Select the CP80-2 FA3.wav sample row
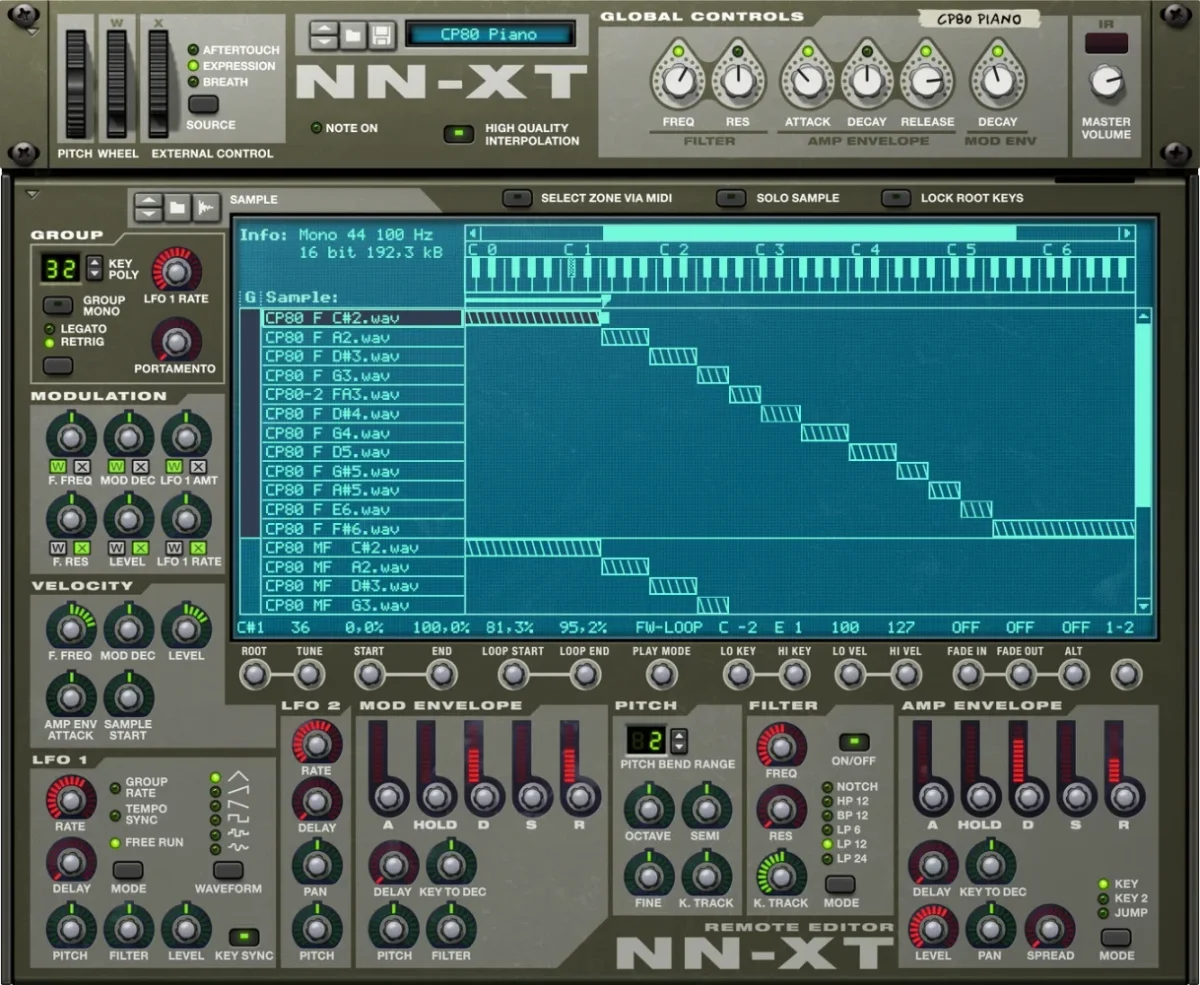 (x=362, y=394)
